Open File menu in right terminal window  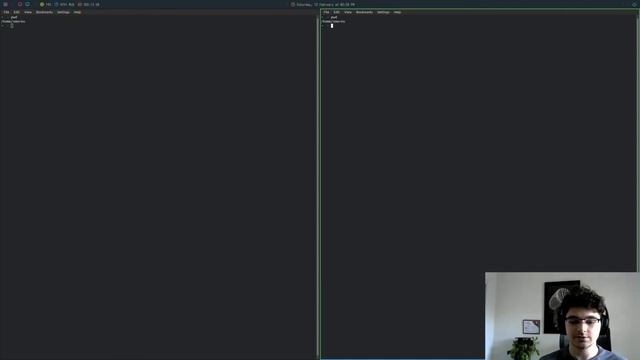(326, 12)
